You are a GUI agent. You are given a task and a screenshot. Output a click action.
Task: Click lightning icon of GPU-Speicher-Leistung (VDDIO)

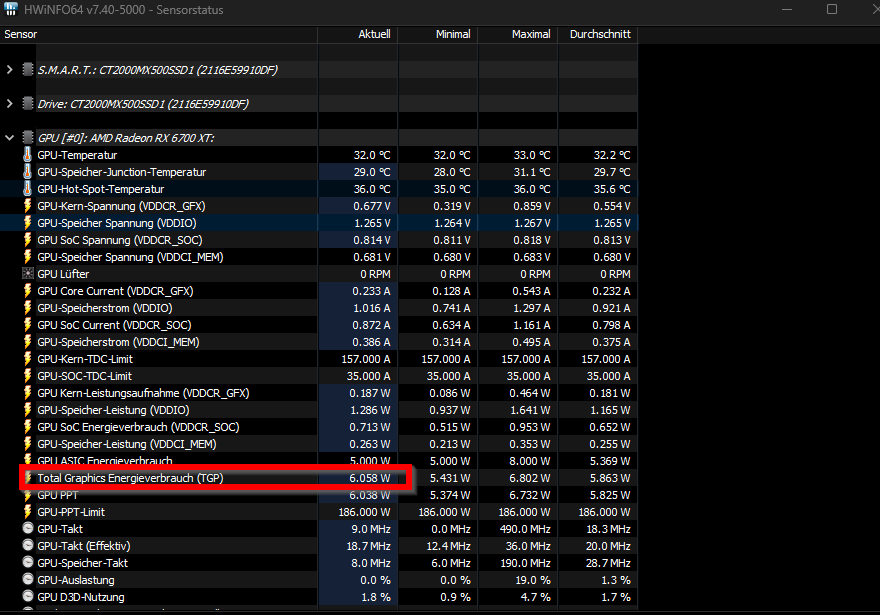(28, 410)
